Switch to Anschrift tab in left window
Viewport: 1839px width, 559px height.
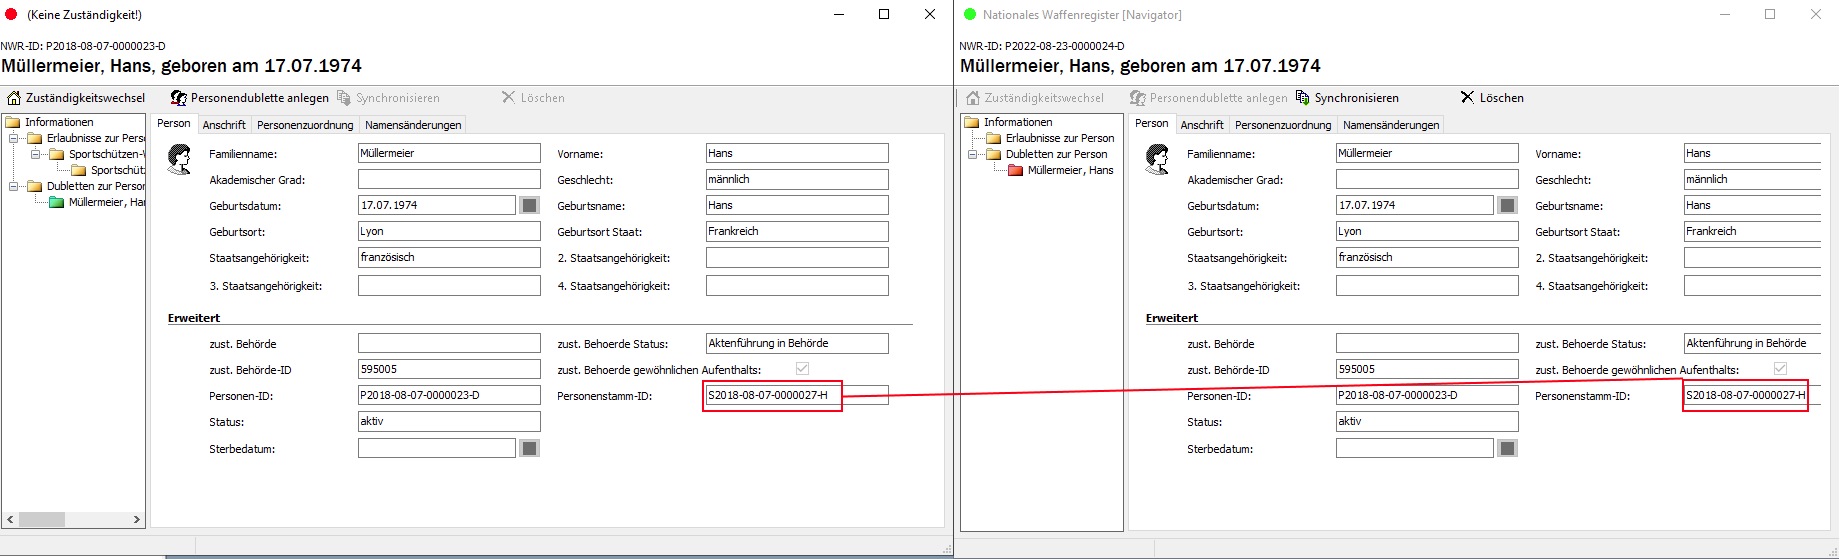coord(224,125)
